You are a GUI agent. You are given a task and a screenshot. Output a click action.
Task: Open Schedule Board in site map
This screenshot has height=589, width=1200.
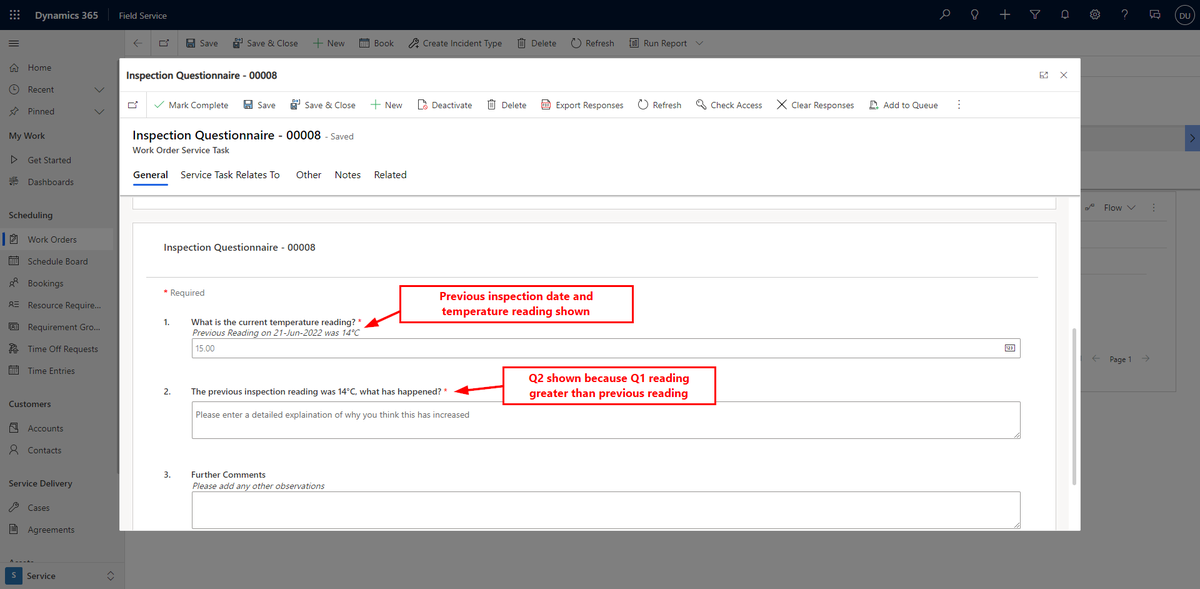point(57,261)
